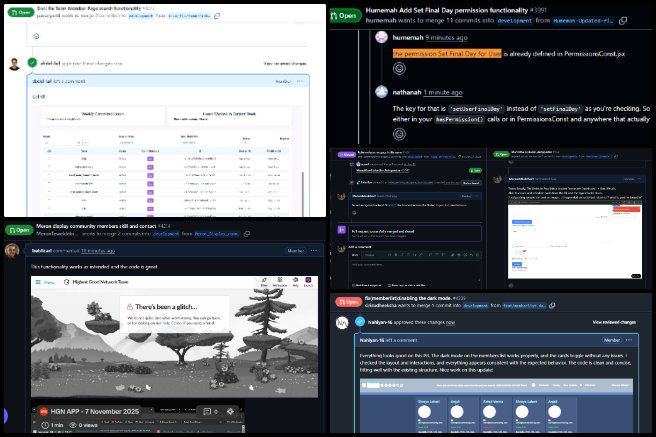Click commenter avatar on Moron display PR
Screen dimensions: 656x437
(12, 250)
